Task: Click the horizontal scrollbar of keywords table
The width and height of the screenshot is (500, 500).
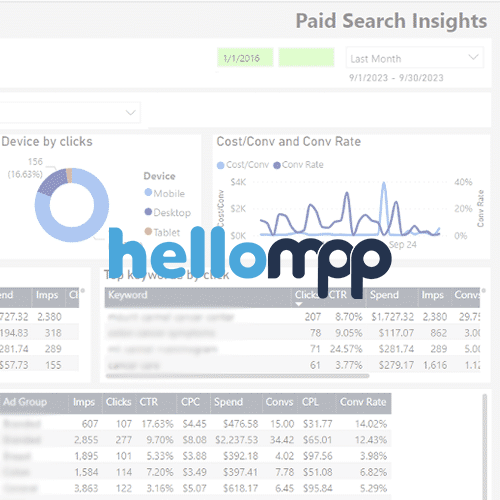Action: (x=237, y=376)
